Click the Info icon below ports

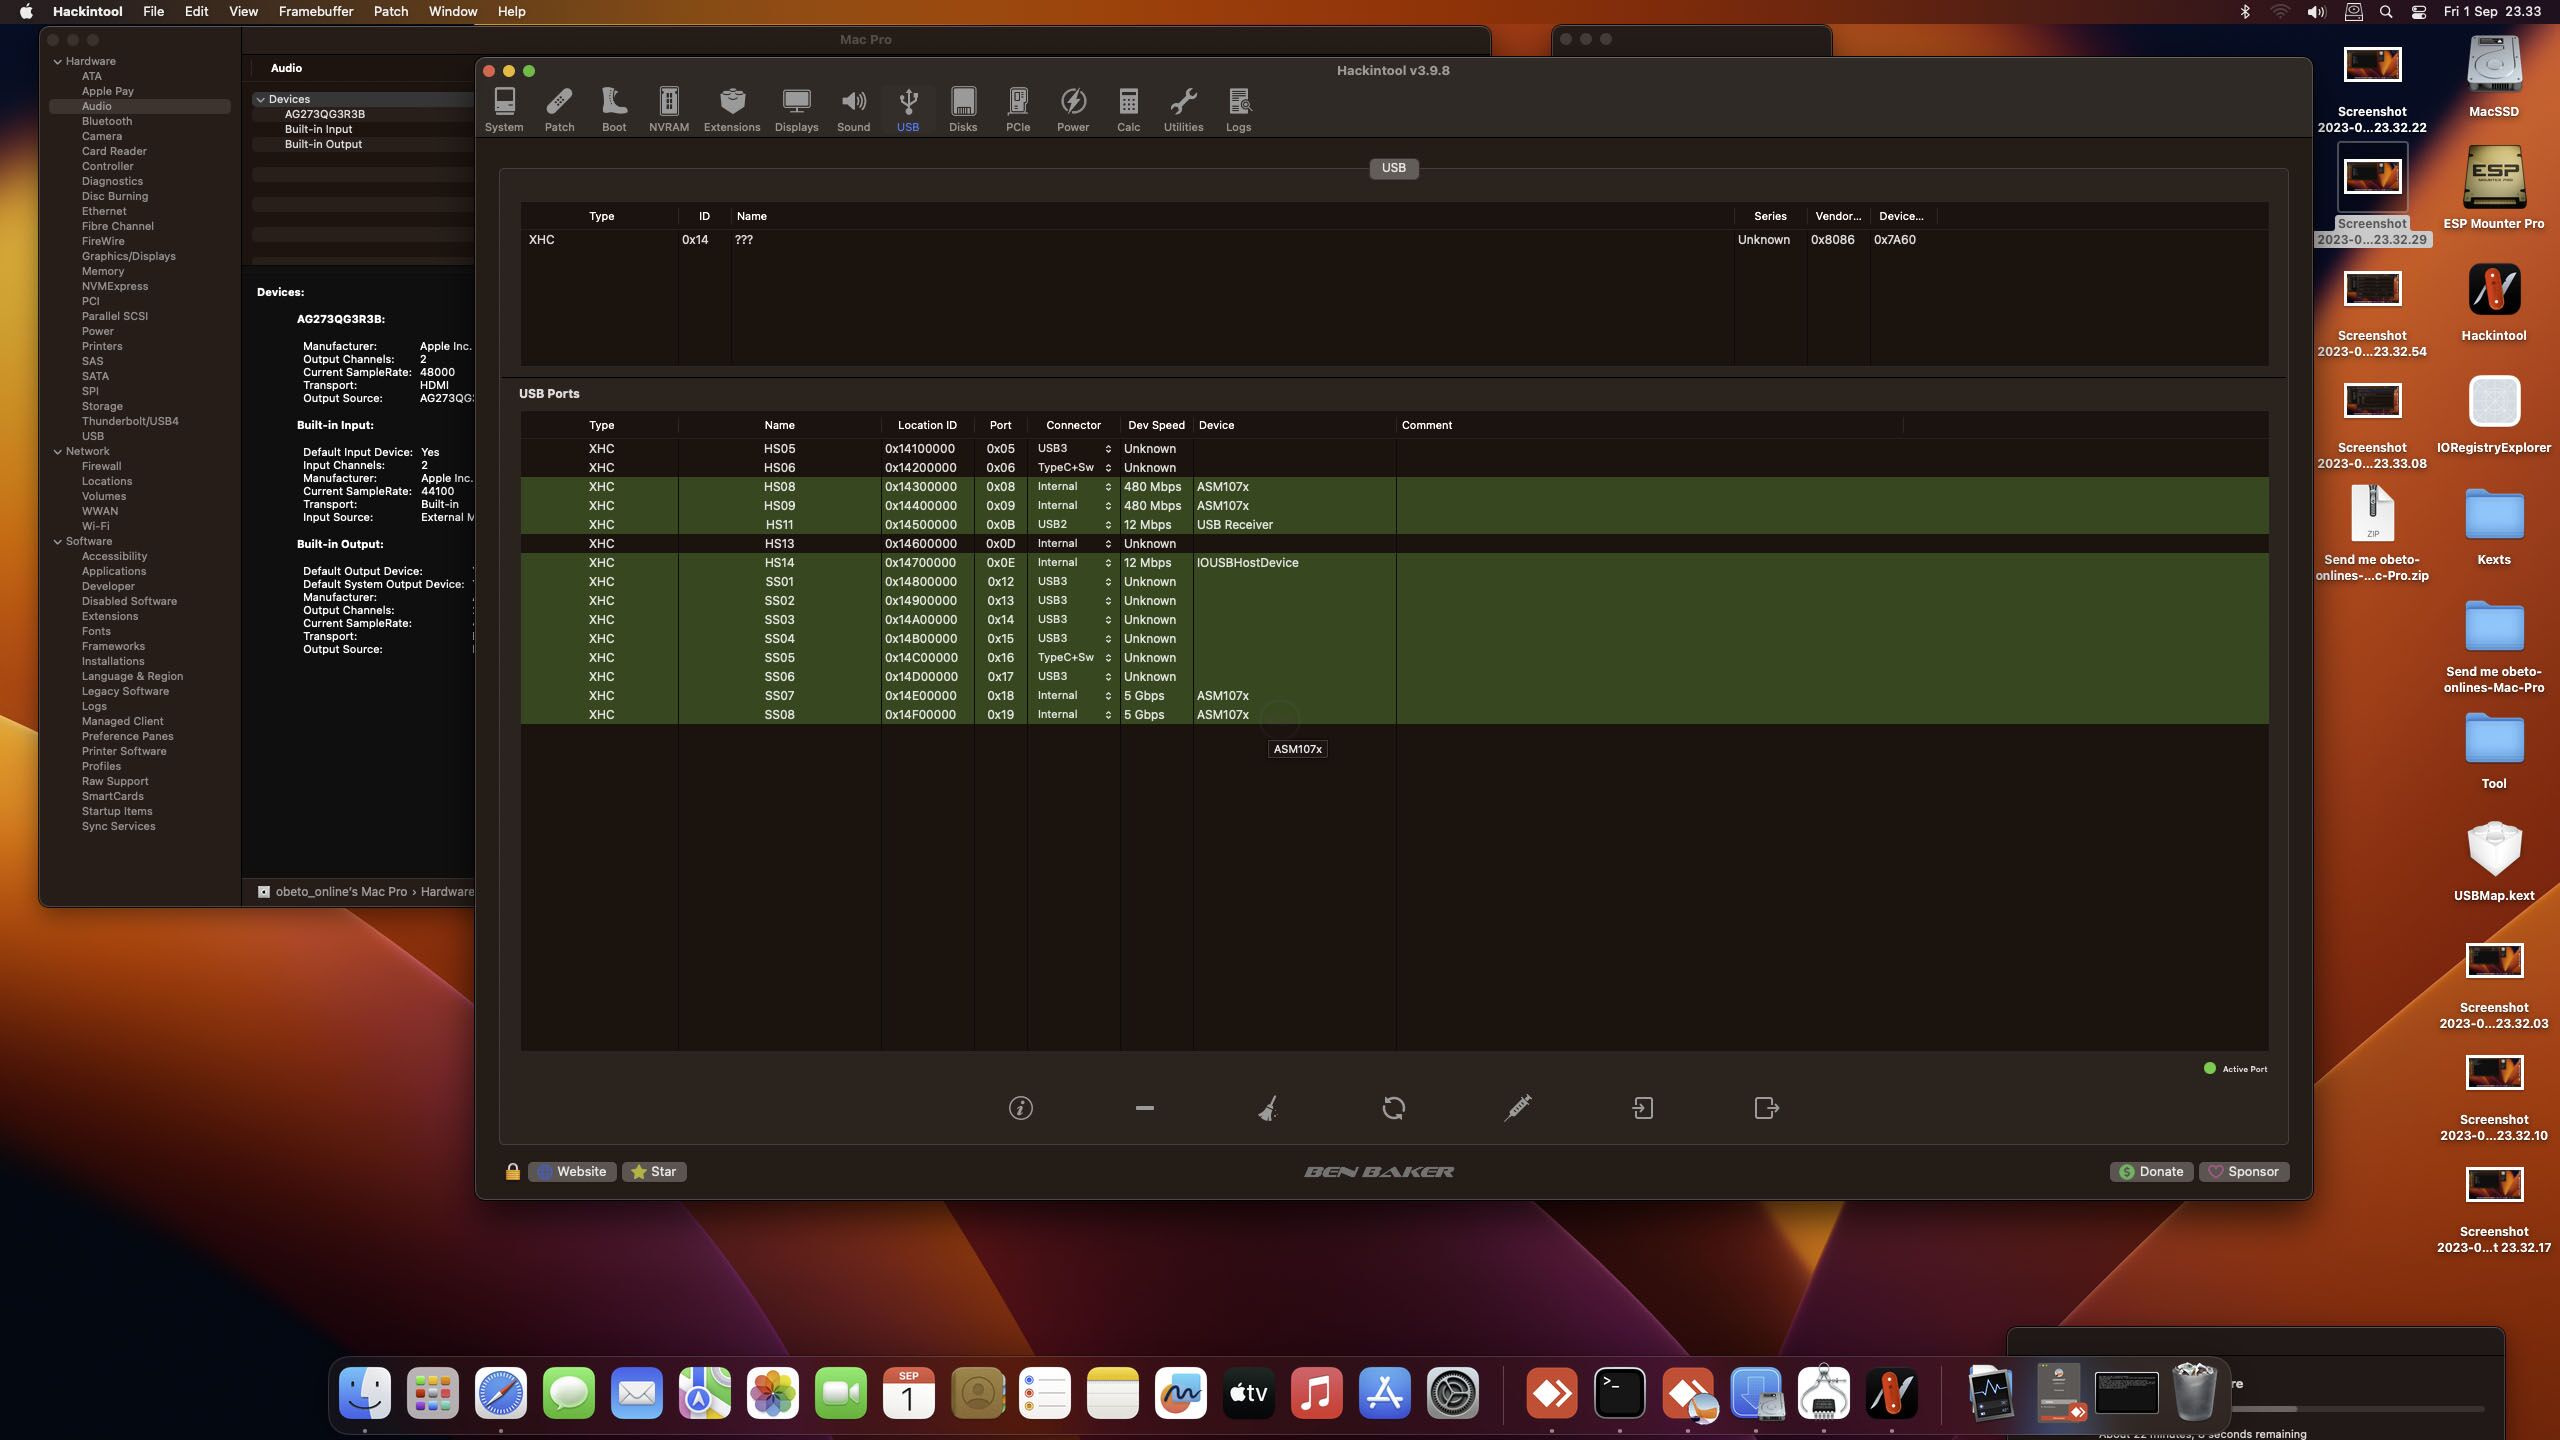point(1020,1108)
